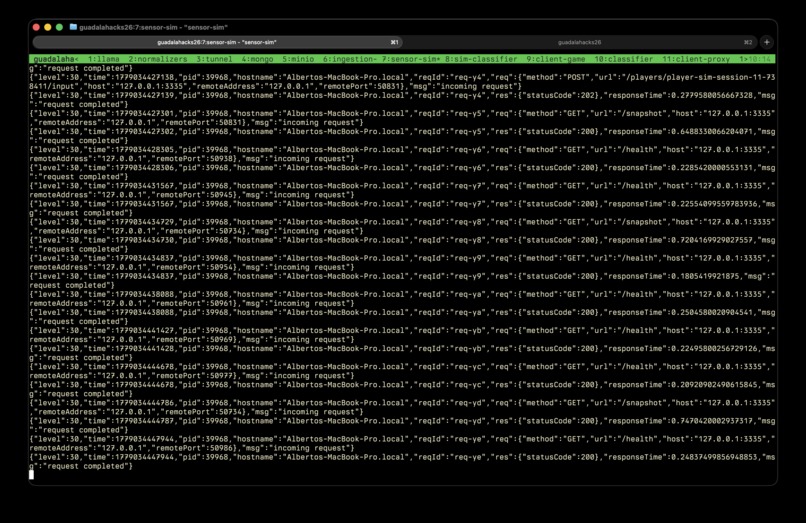Click the req-yb response log line
This screenshot has width=806, height=523.
(x=402, y=353)
